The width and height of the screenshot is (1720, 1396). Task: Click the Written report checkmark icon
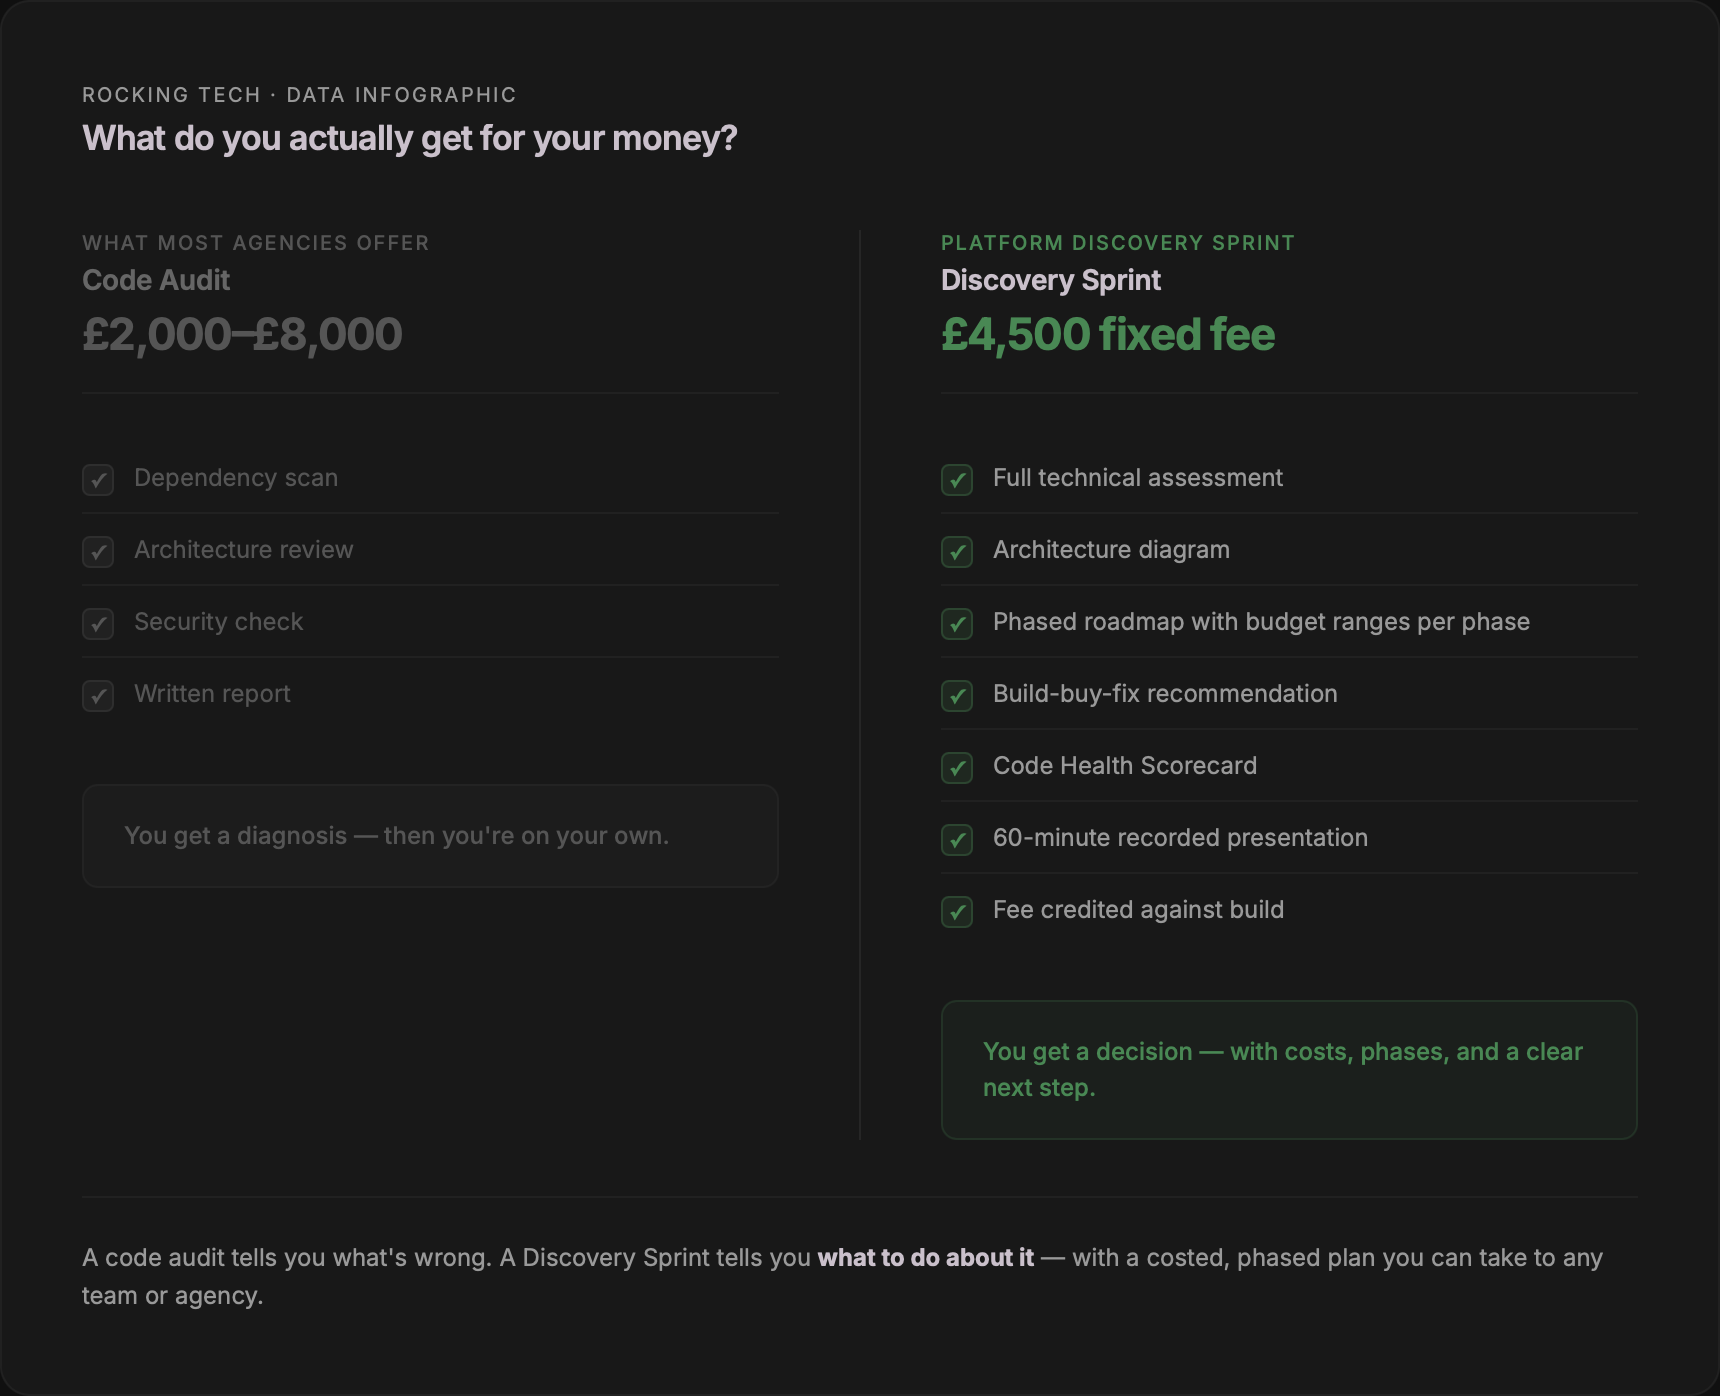coord(98,696)
